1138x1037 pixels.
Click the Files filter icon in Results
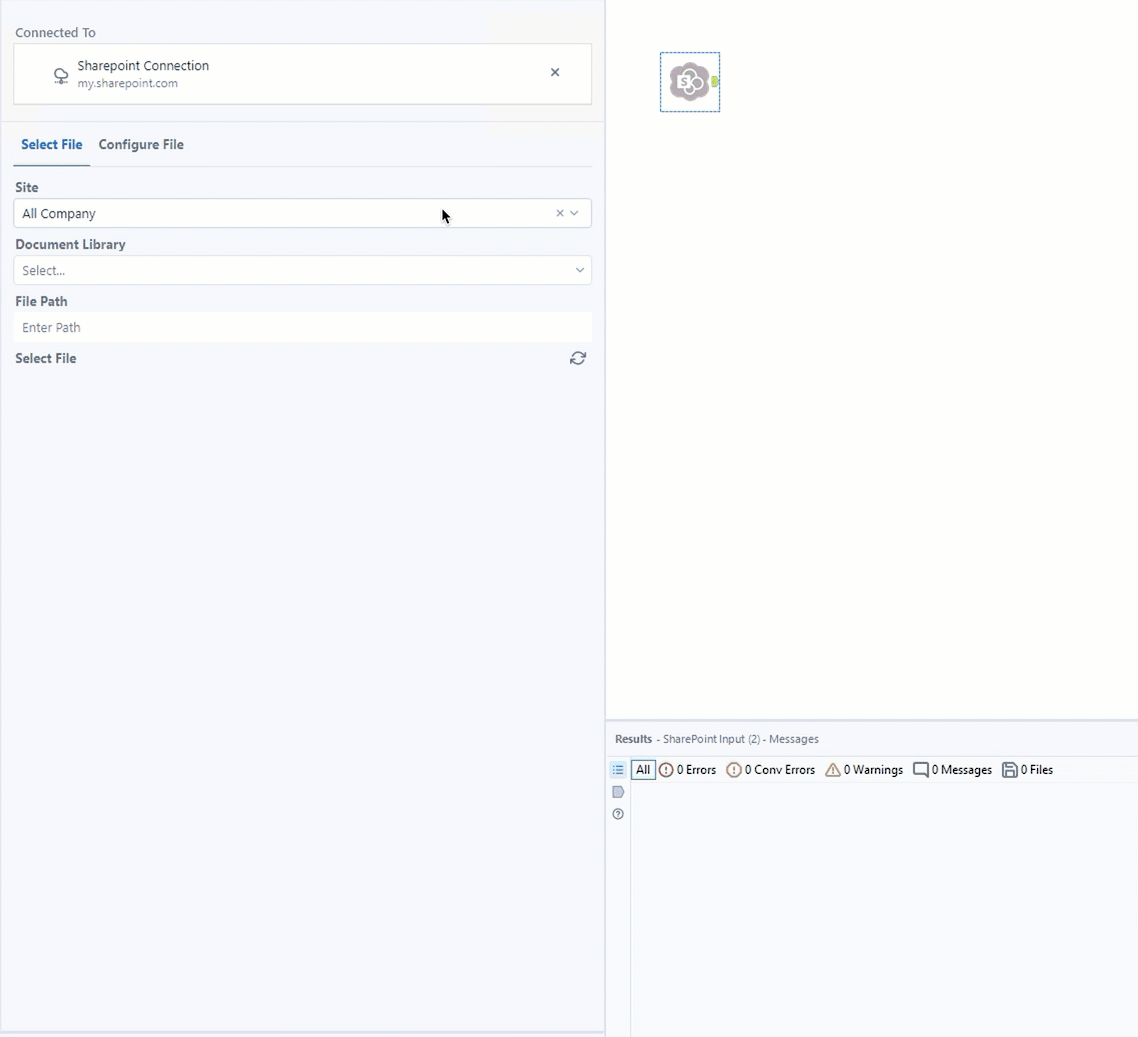point(1010,769)
